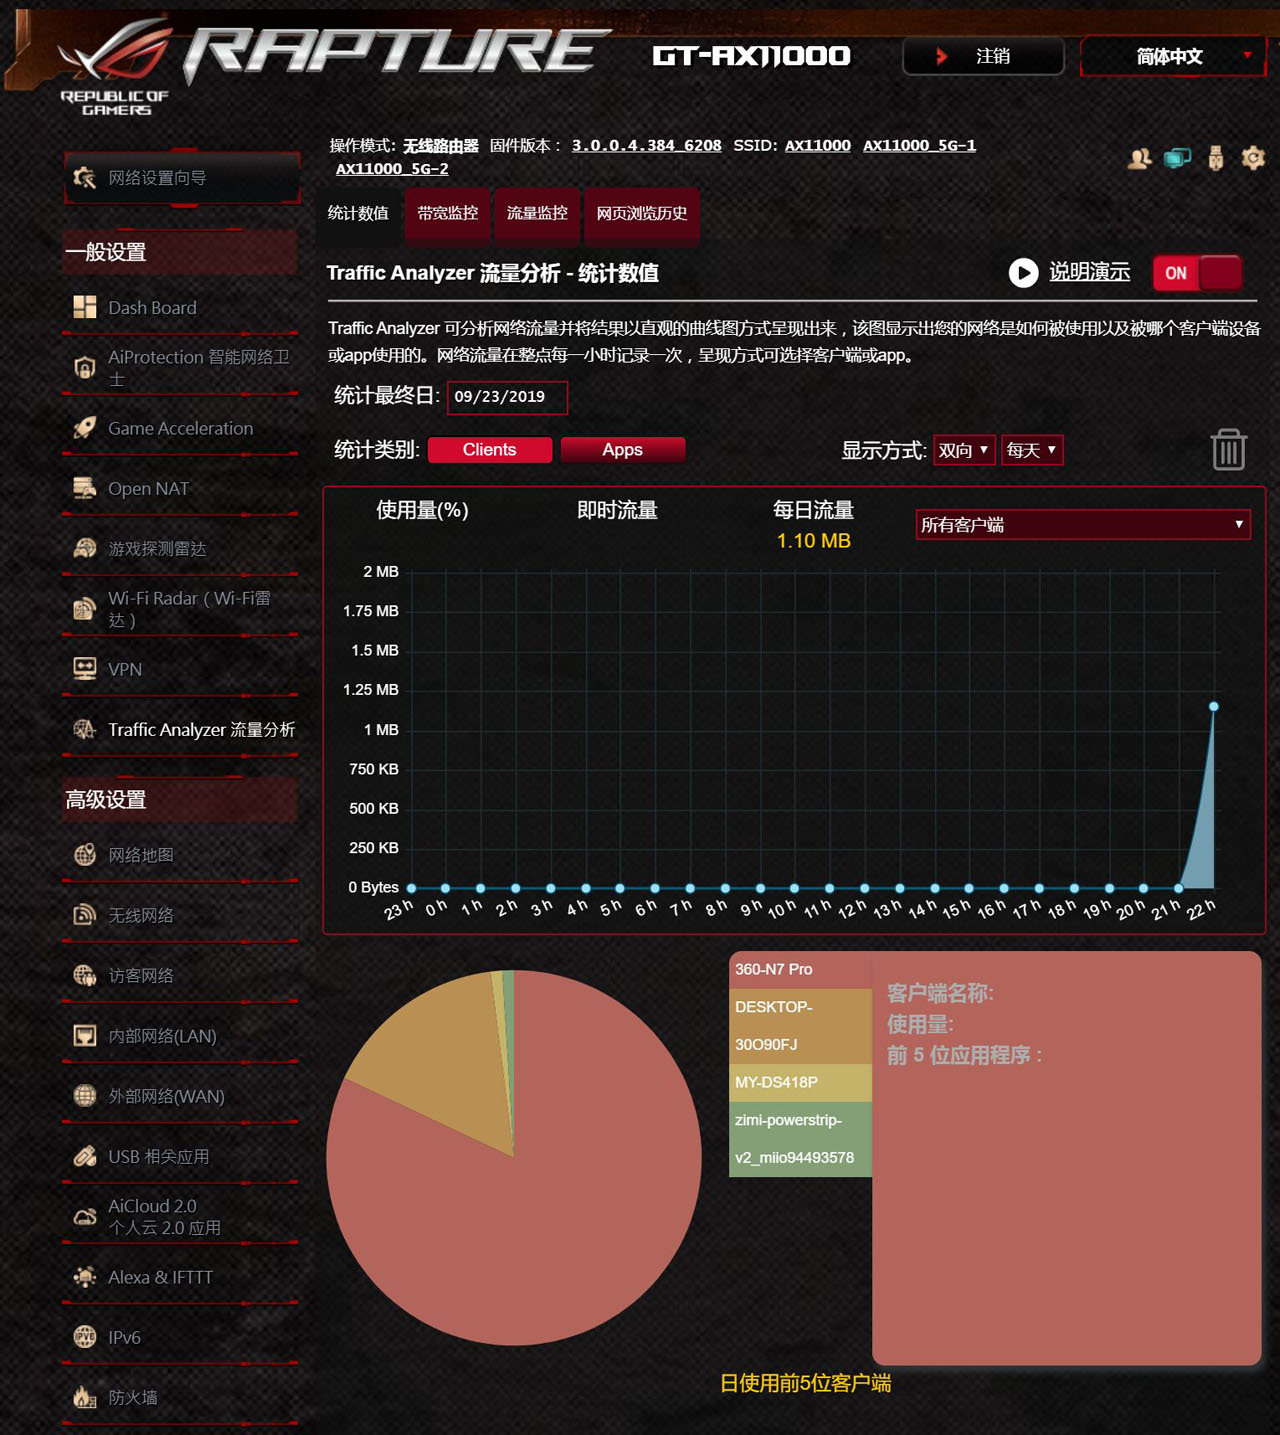Screen dimensions: 1280x1435
Task: Switch to the 带宽监控 tab
Action: [448, 213]
